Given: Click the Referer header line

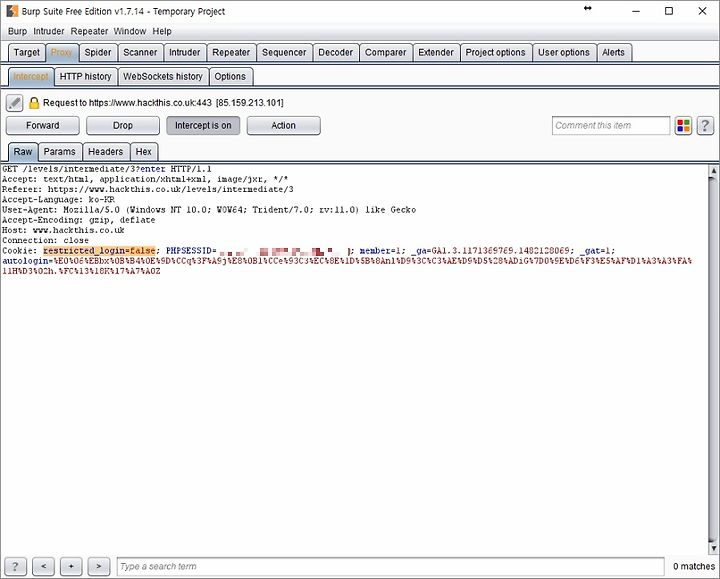Looking at the screenshot, I should [147, 189].
